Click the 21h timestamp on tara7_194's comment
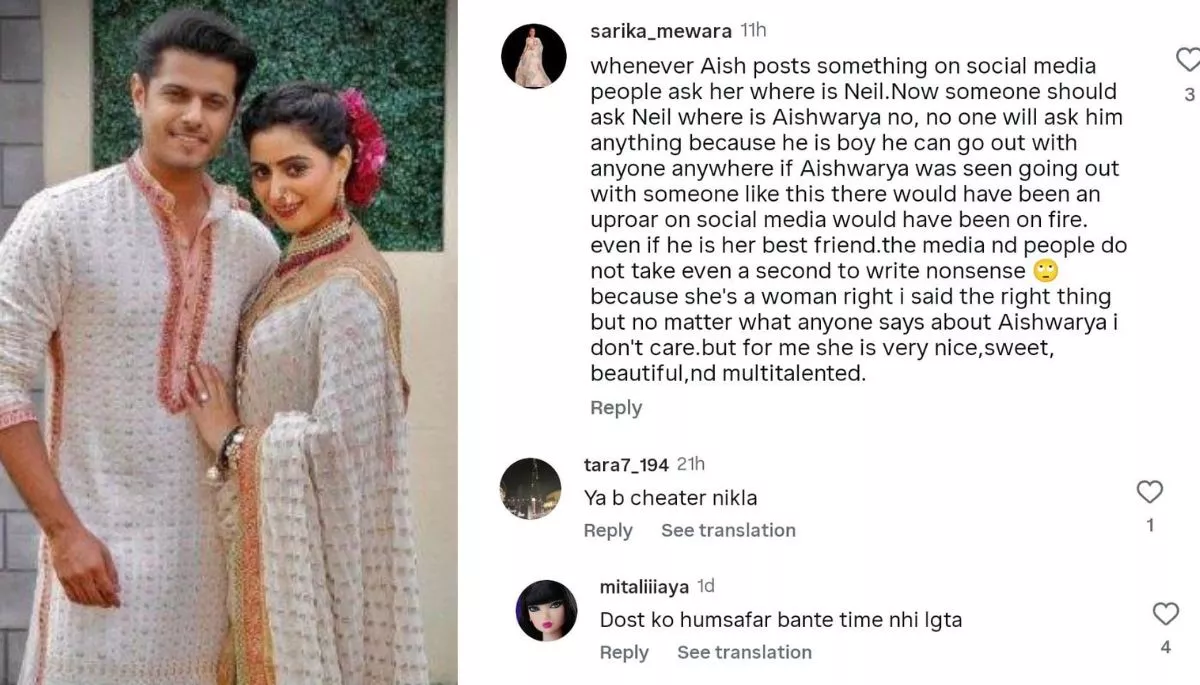This screenshot has height=685, width=1200. pyautogui.click(x=690, y=464)
